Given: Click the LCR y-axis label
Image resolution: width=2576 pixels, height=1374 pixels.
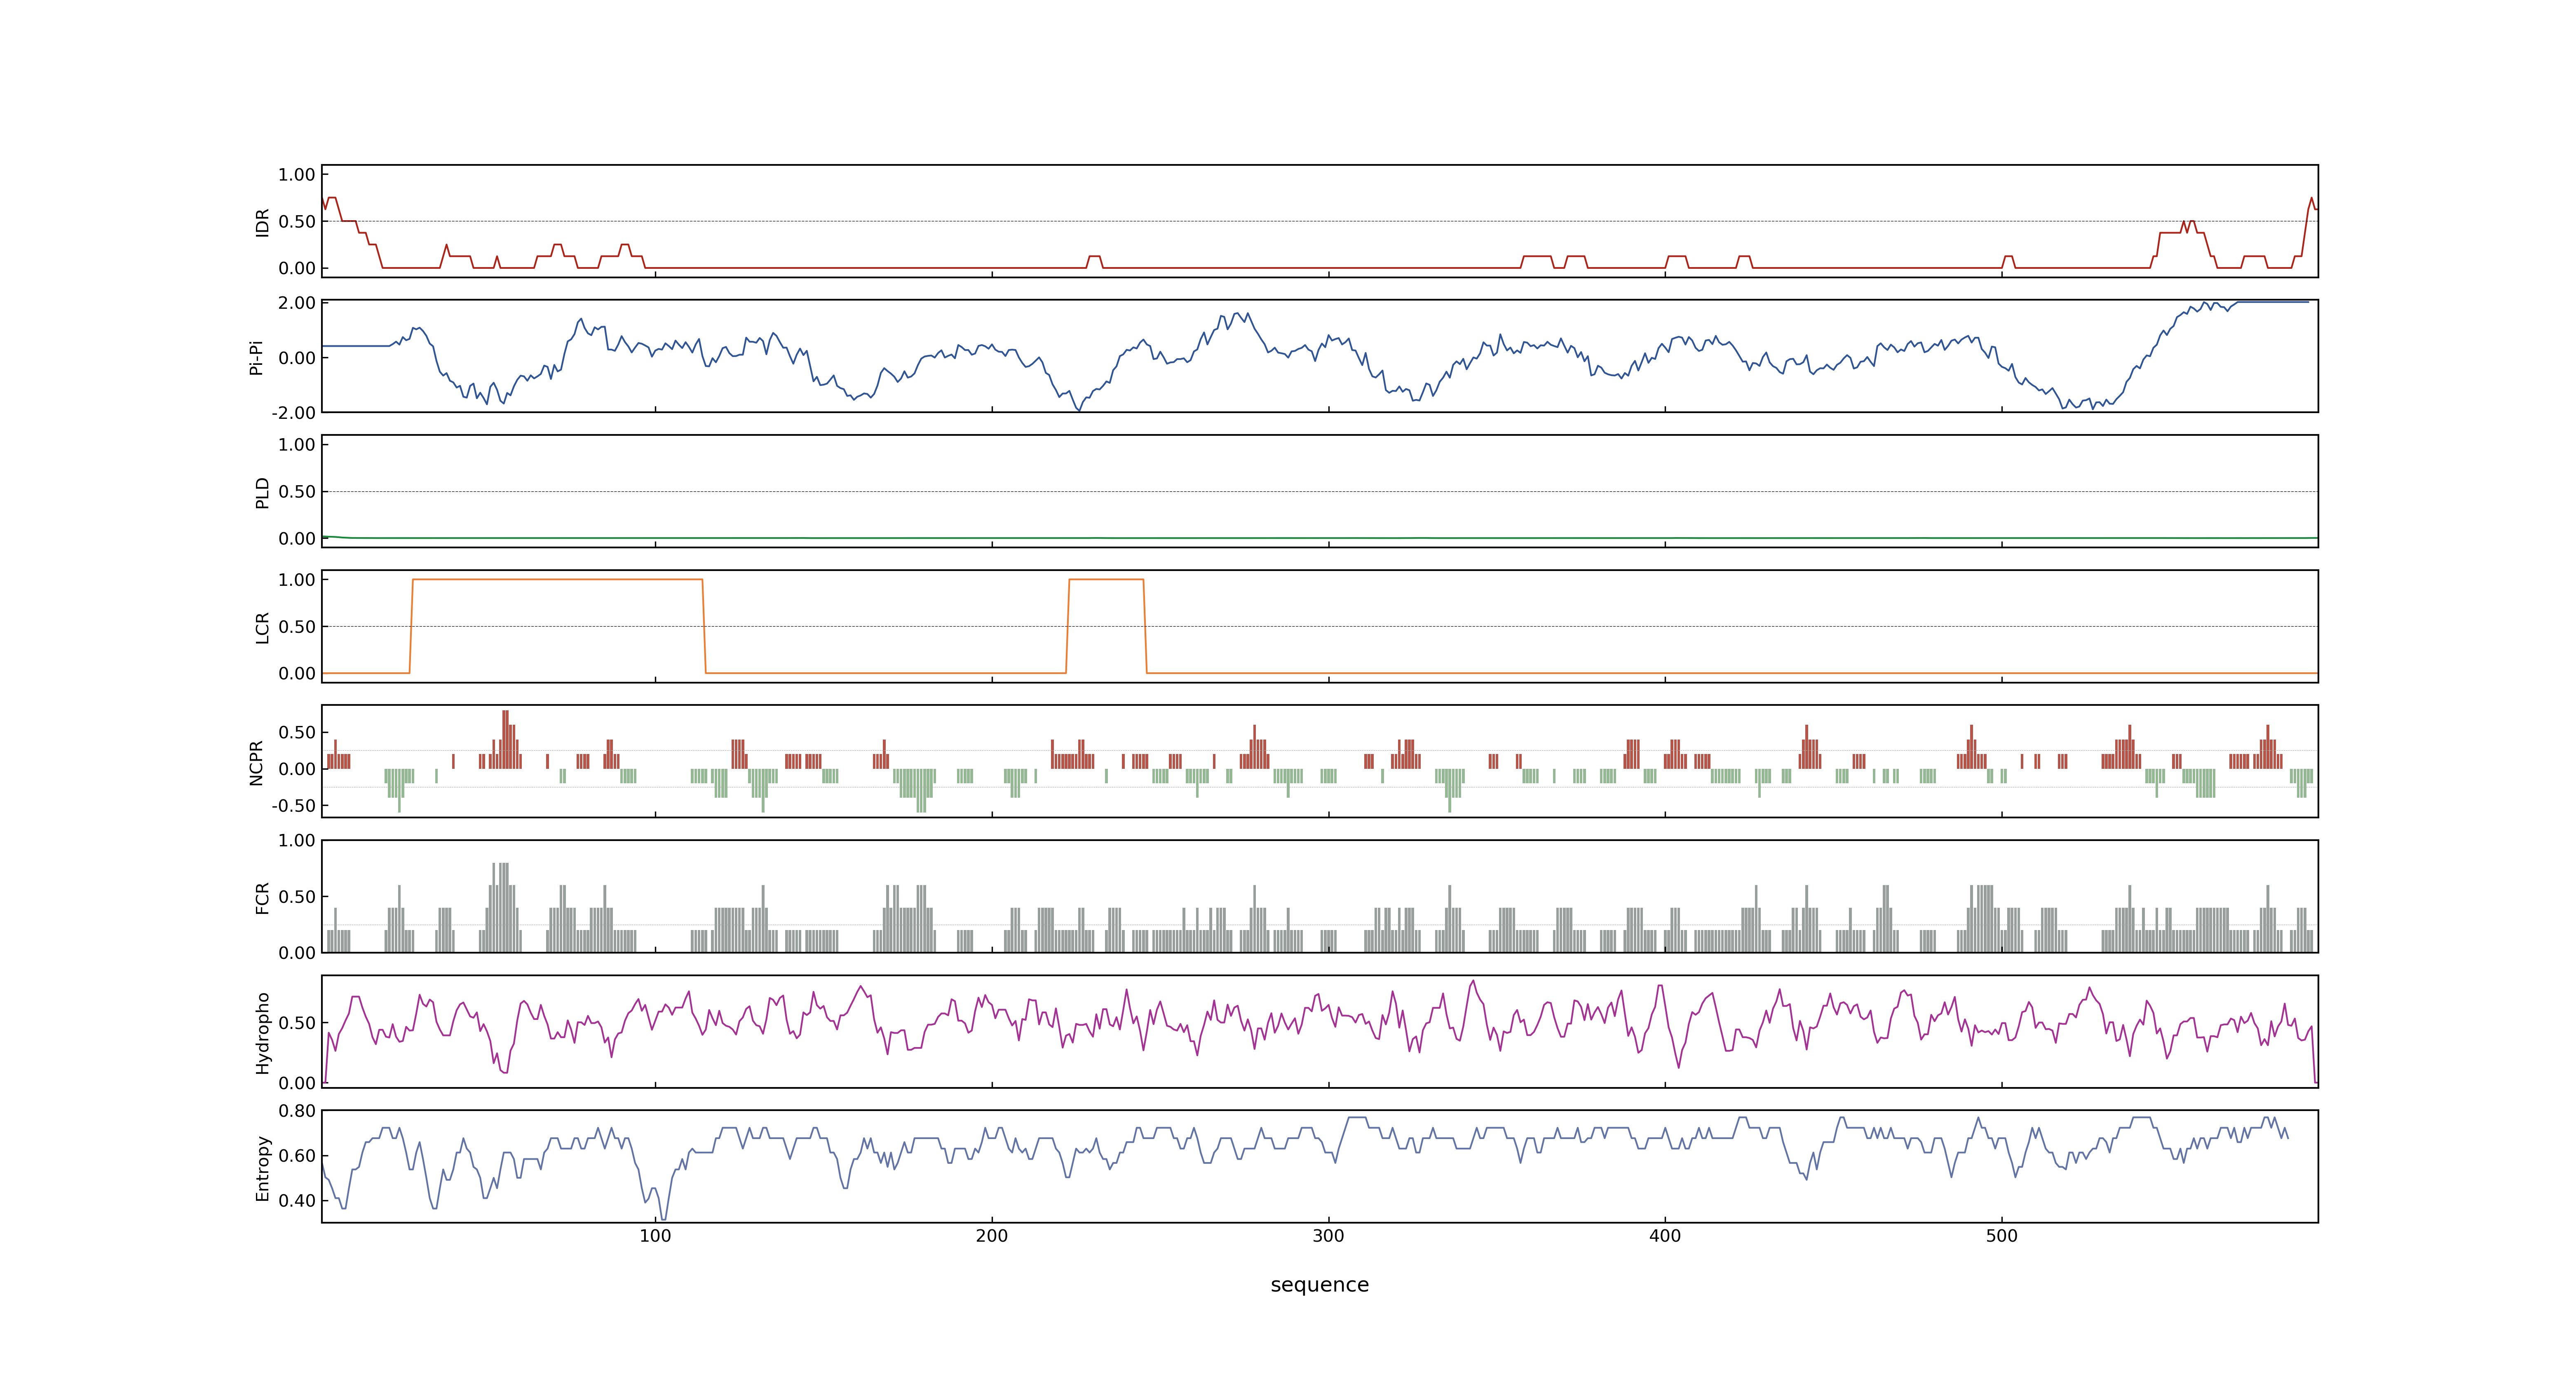Looking at the screenshot, I should (x=262, y=627).
